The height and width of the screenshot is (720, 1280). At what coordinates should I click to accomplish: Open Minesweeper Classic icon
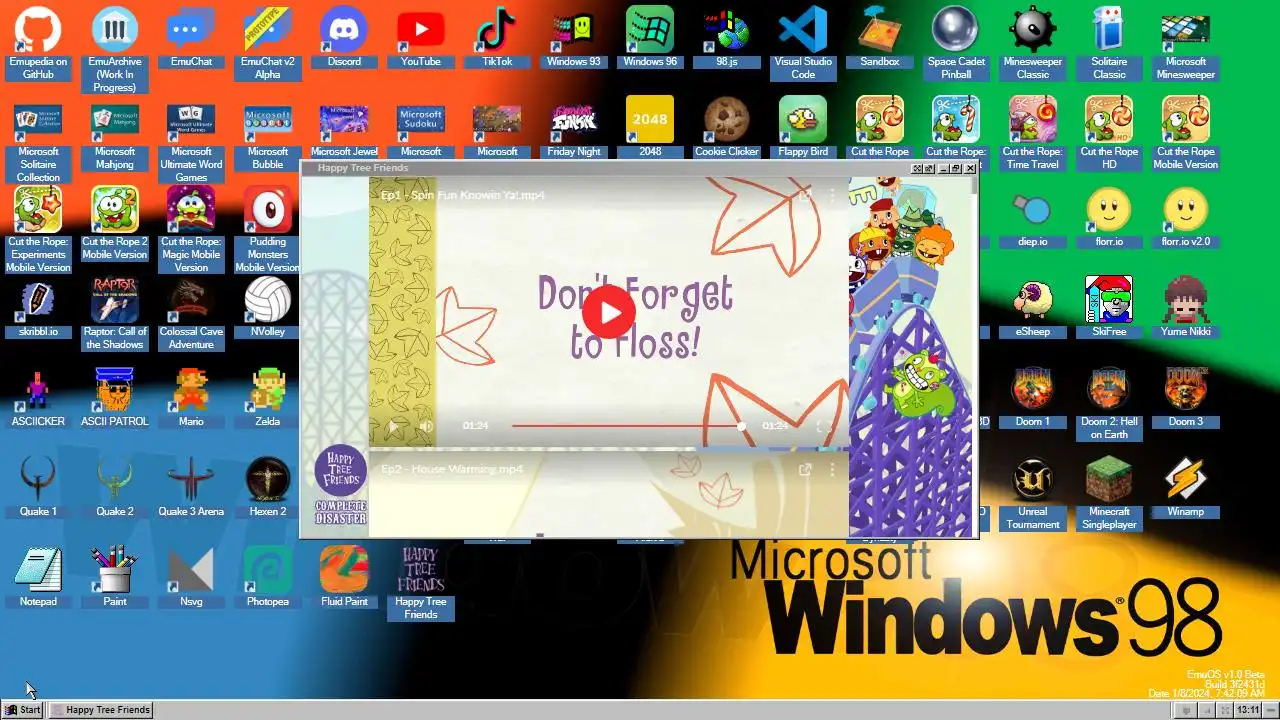1033,43
